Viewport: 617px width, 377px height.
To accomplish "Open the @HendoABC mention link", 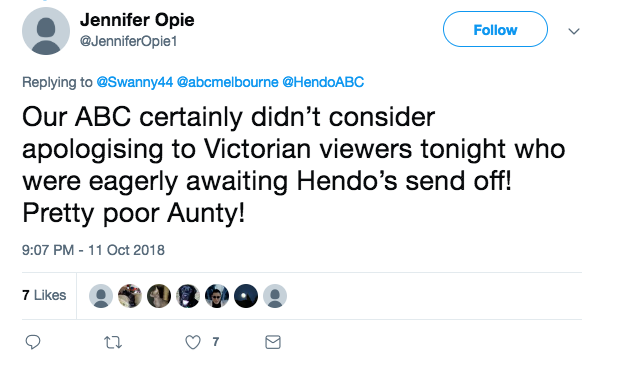I will pos(323,82).
